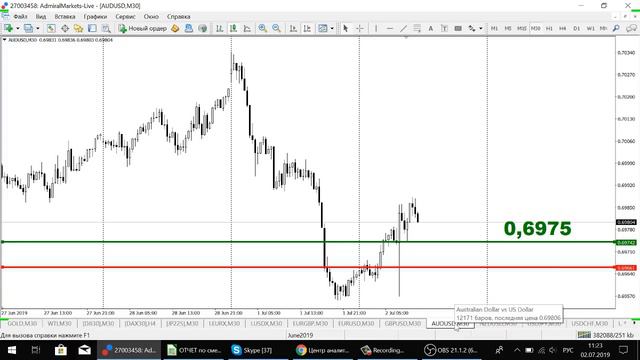Toggle chart shift icon
Screen dimensions: 640x360
click(307, 28)
